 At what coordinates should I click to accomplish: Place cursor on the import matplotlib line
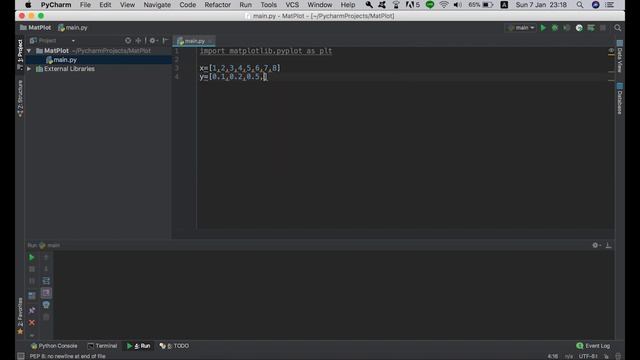coord(266,51)
